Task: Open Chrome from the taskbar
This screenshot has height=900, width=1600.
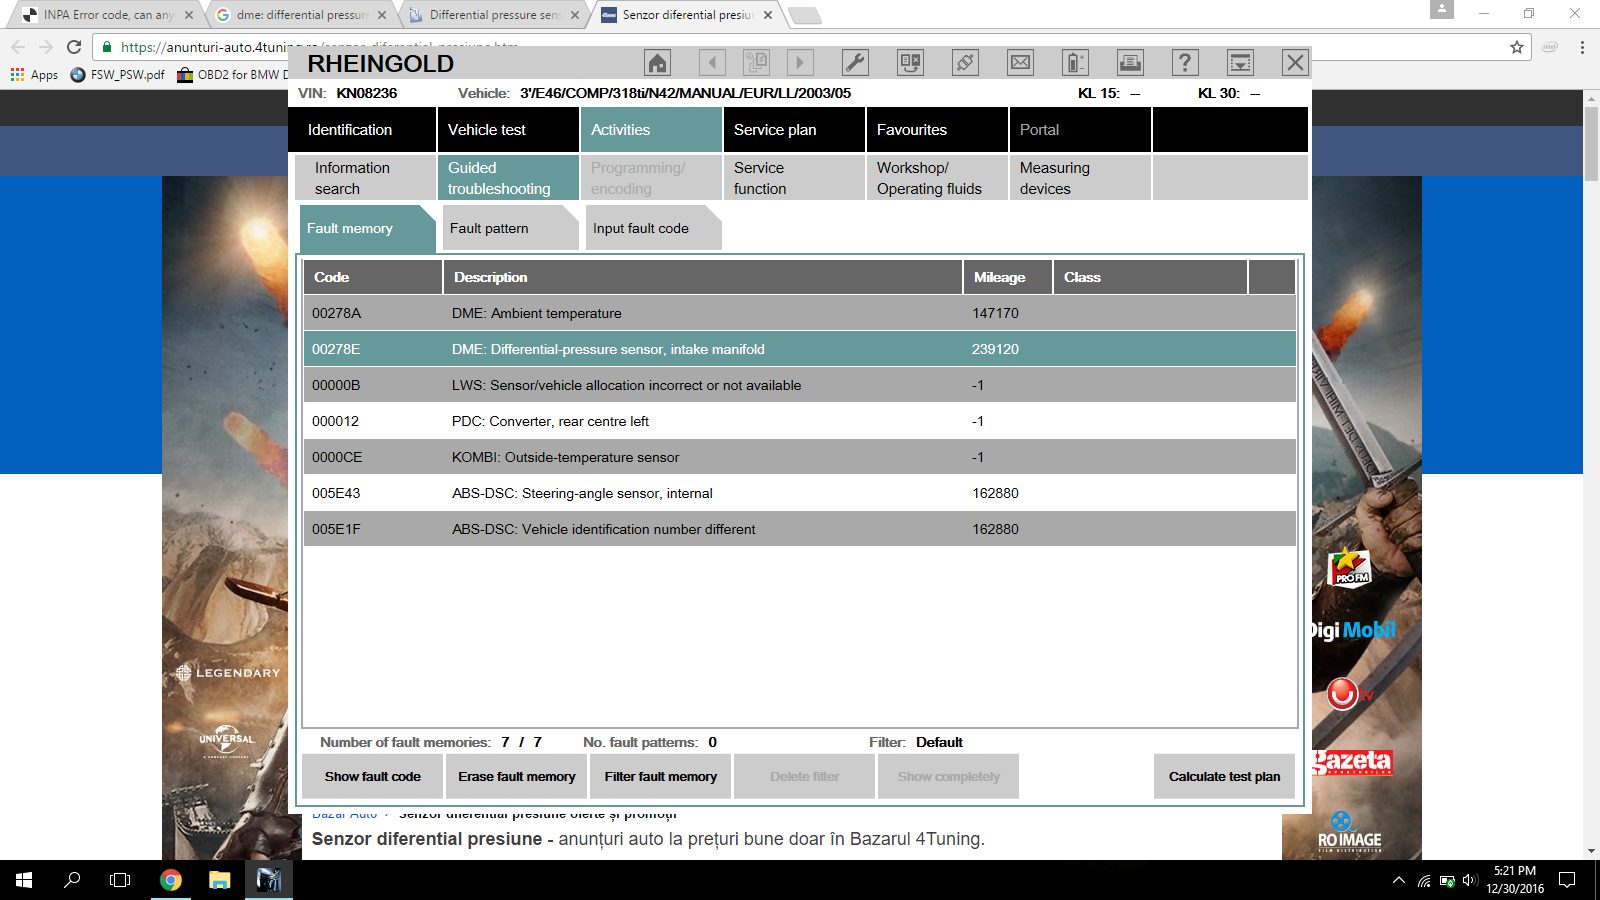Action: pos(171,880)
